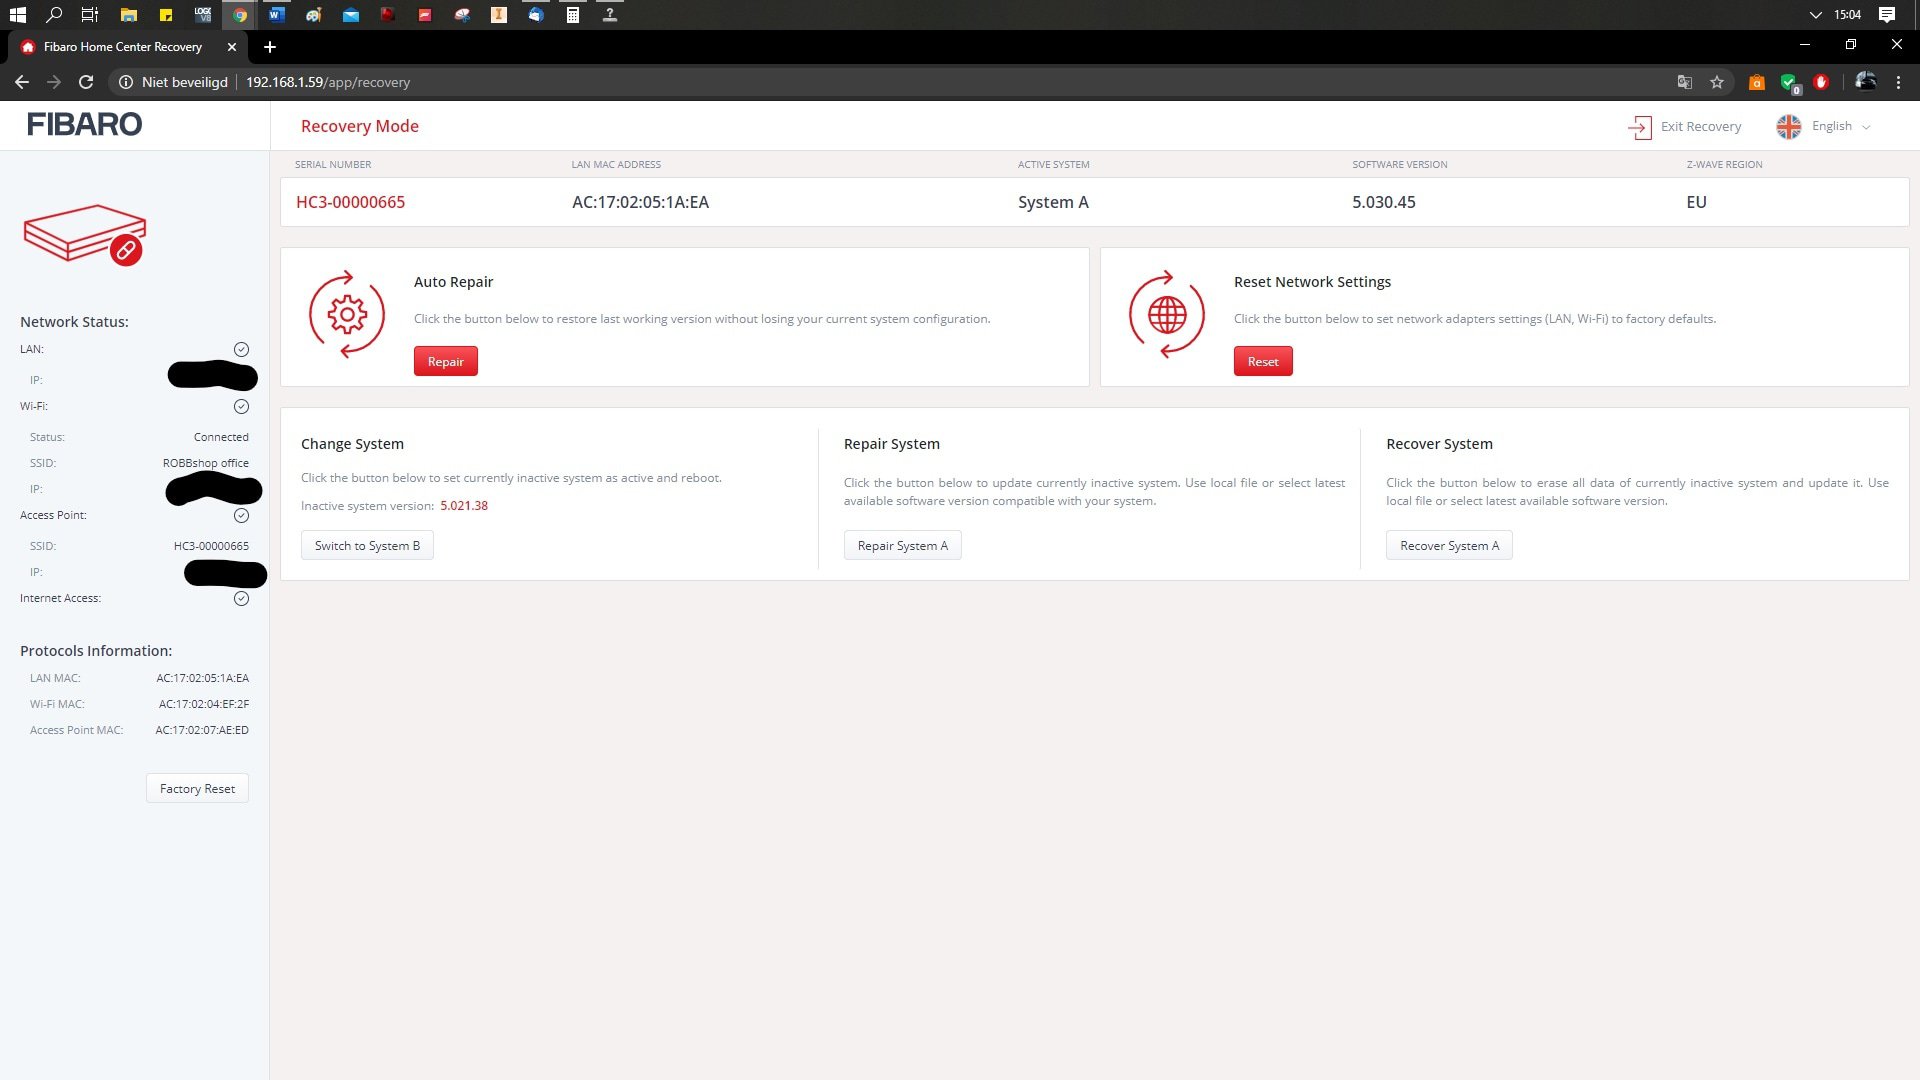
Task: Click software version 5.030.45
Action: tap(1384, 202)
